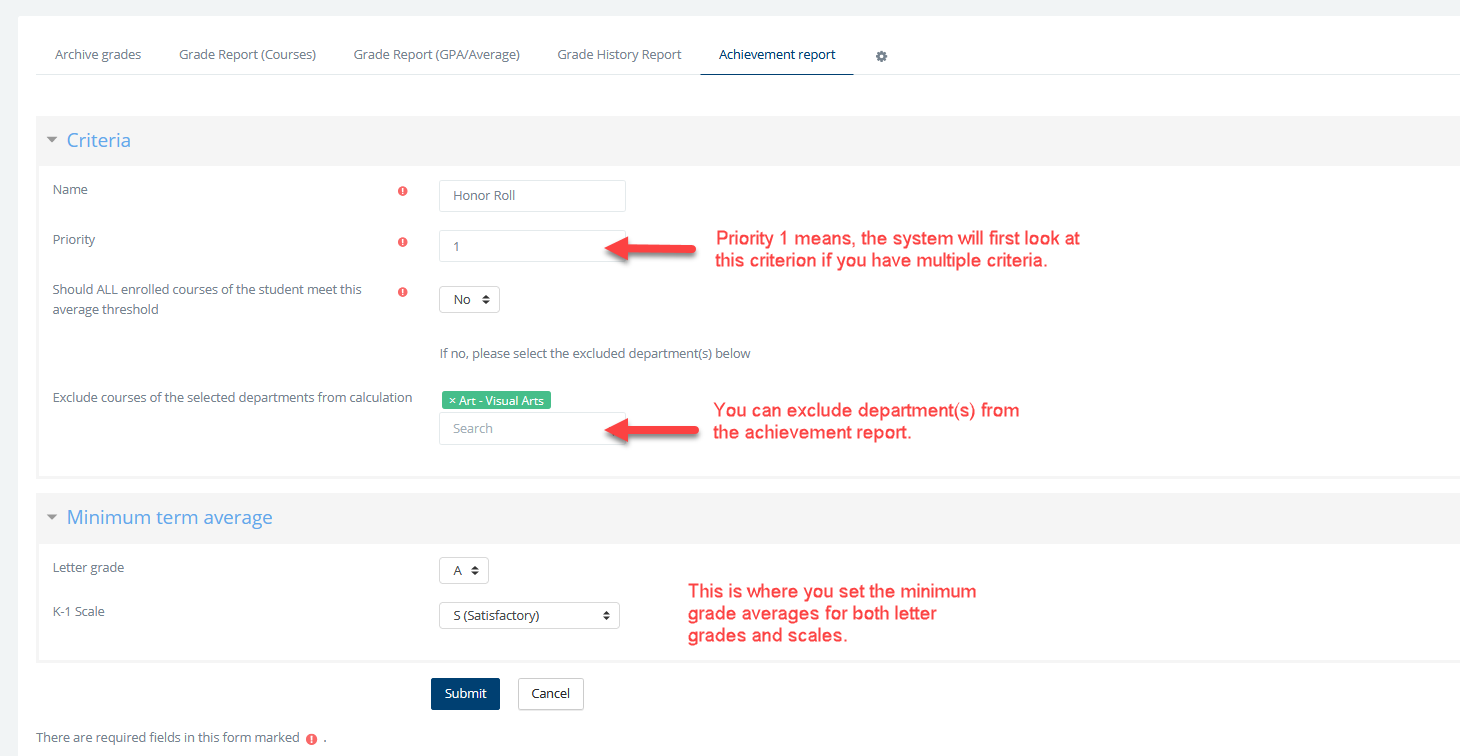Click the red required icon in the footer note
Image resolution: width=1460 pixels, height=756 pixels.
point(312,739)
